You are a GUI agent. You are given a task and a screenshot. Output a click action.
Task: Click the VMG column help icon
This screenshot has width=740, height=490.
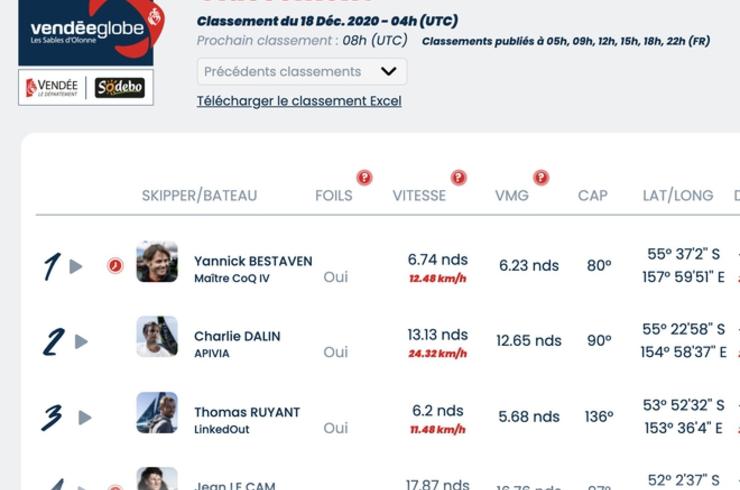pyautogui.click(x=541, y=177)
